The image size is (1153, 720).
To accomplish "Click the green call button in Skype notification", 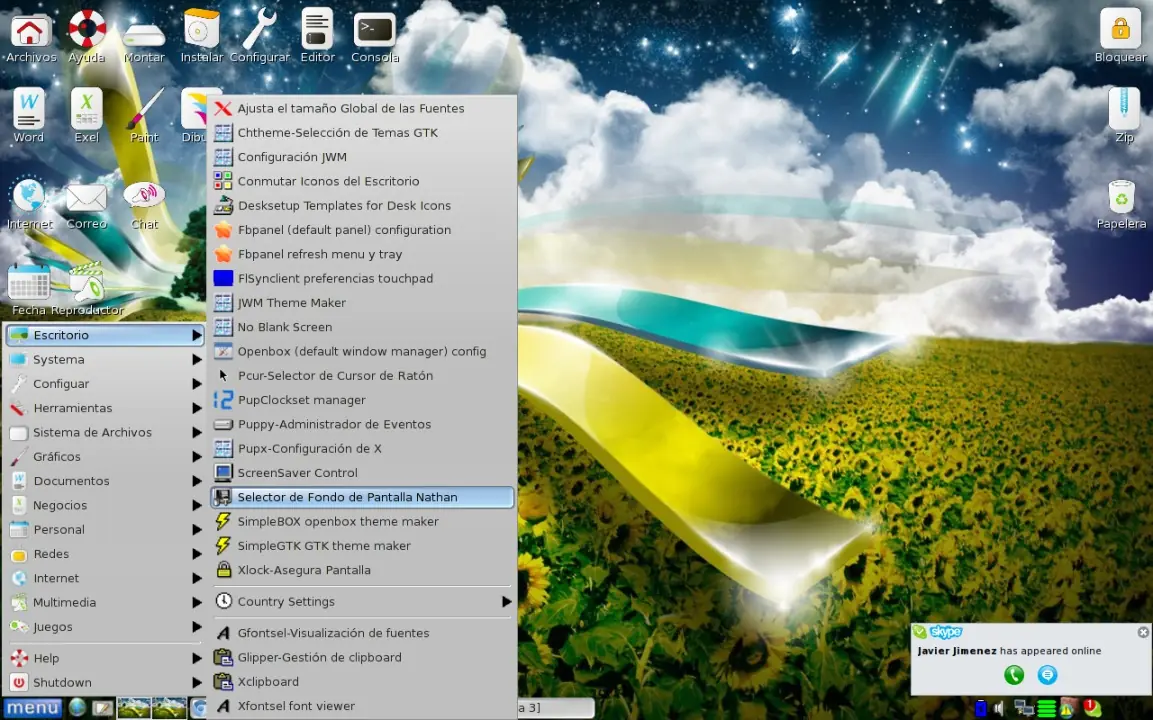I will (1014, 674).
